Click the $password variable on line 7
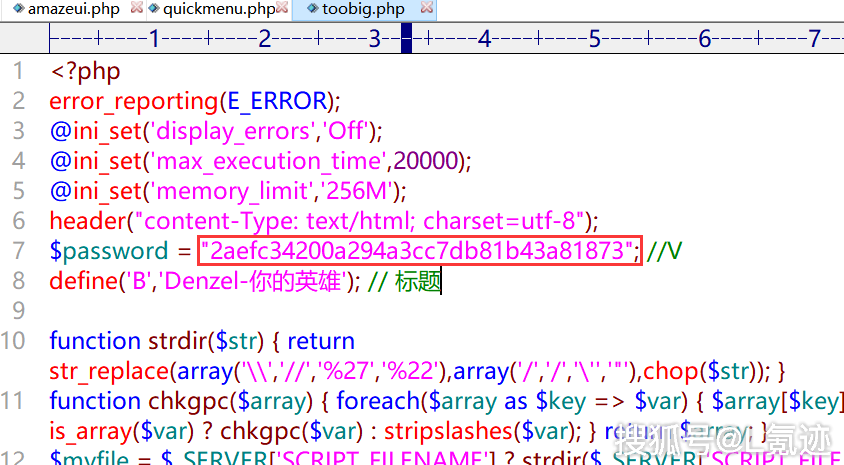Screen dimensions: 844x465 [x=108, y=251]
